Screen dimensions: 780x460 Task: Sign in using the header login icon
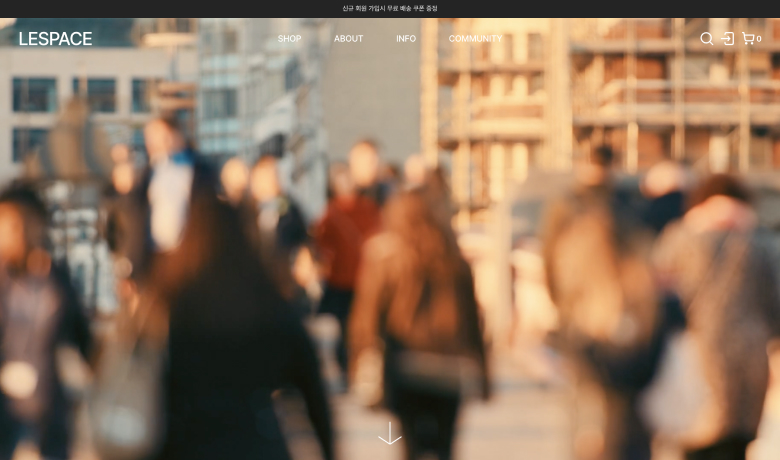coord(727,39)
